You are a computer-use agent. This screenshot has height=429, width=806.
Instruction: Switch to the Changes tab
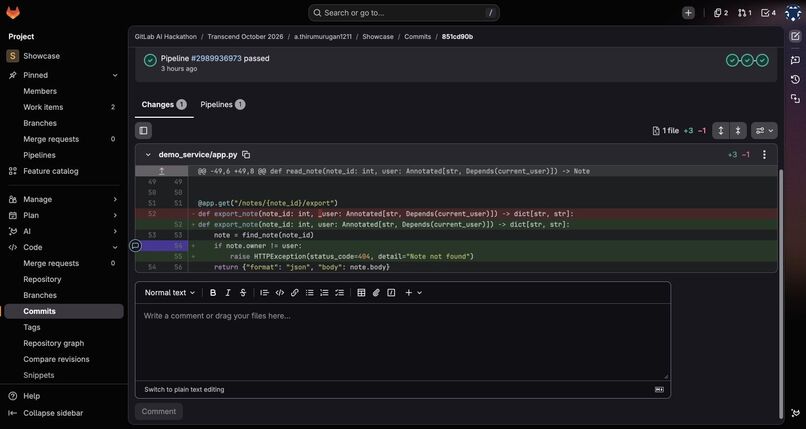tap(164, 104)
